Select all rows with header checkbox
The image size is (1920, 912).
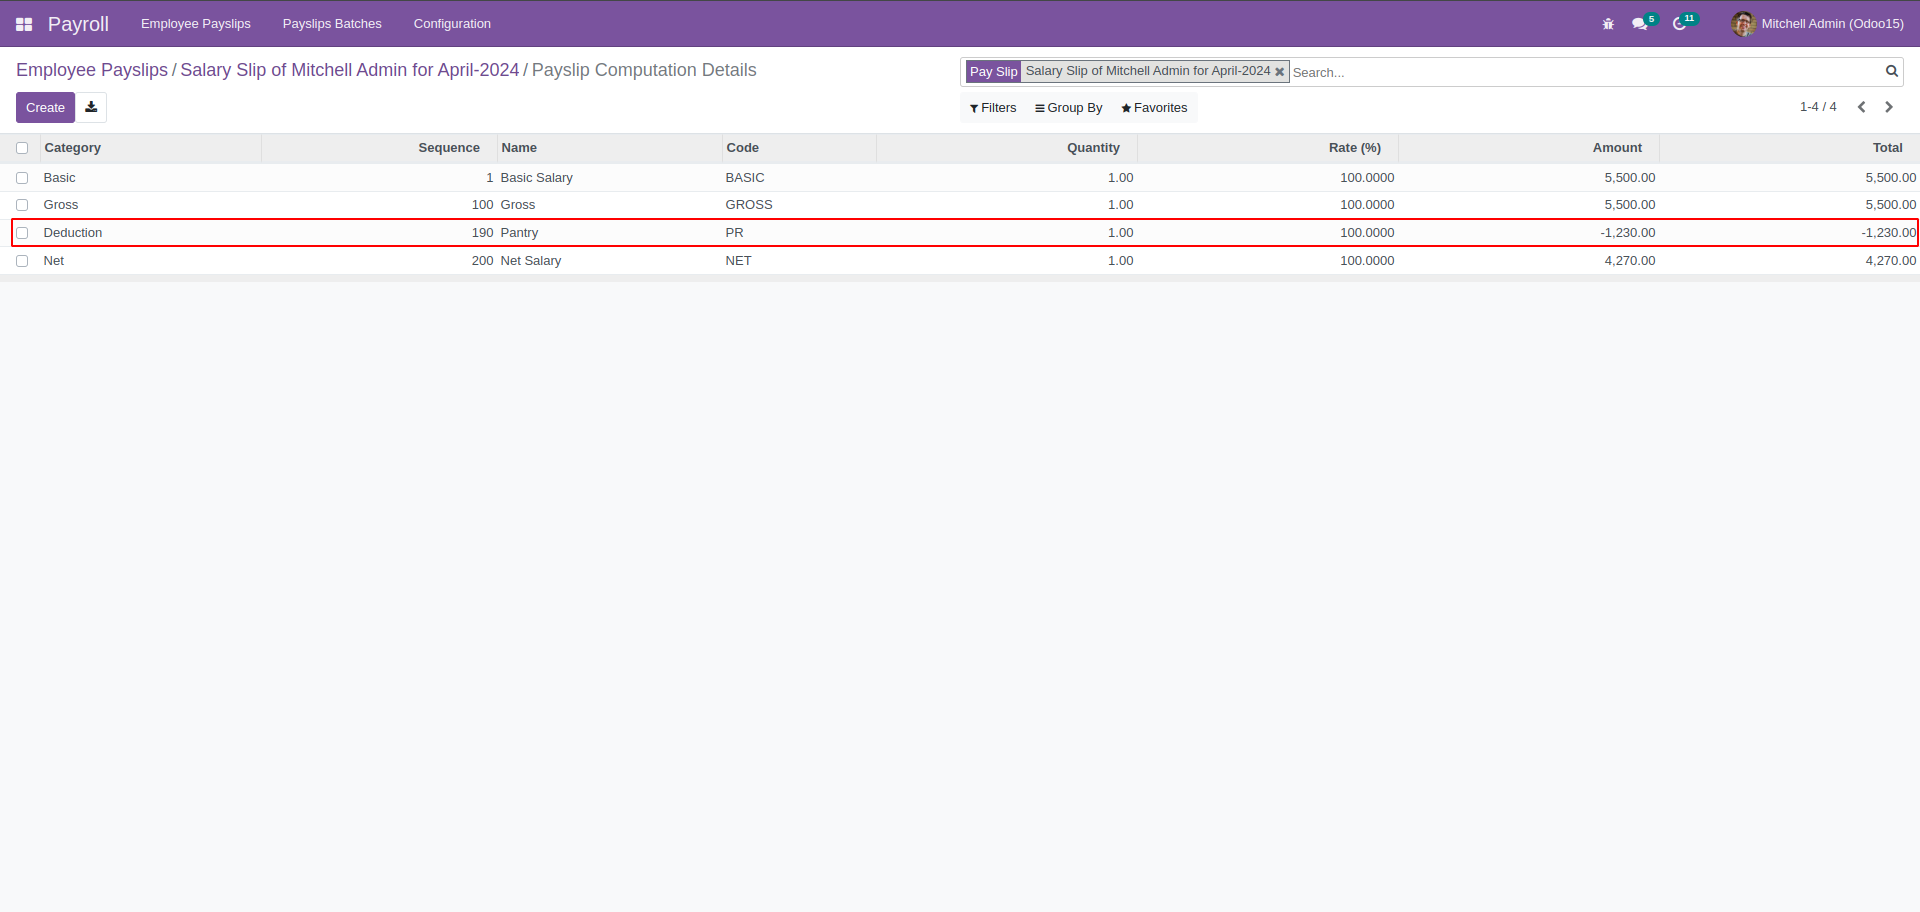[x=22, y=148]
